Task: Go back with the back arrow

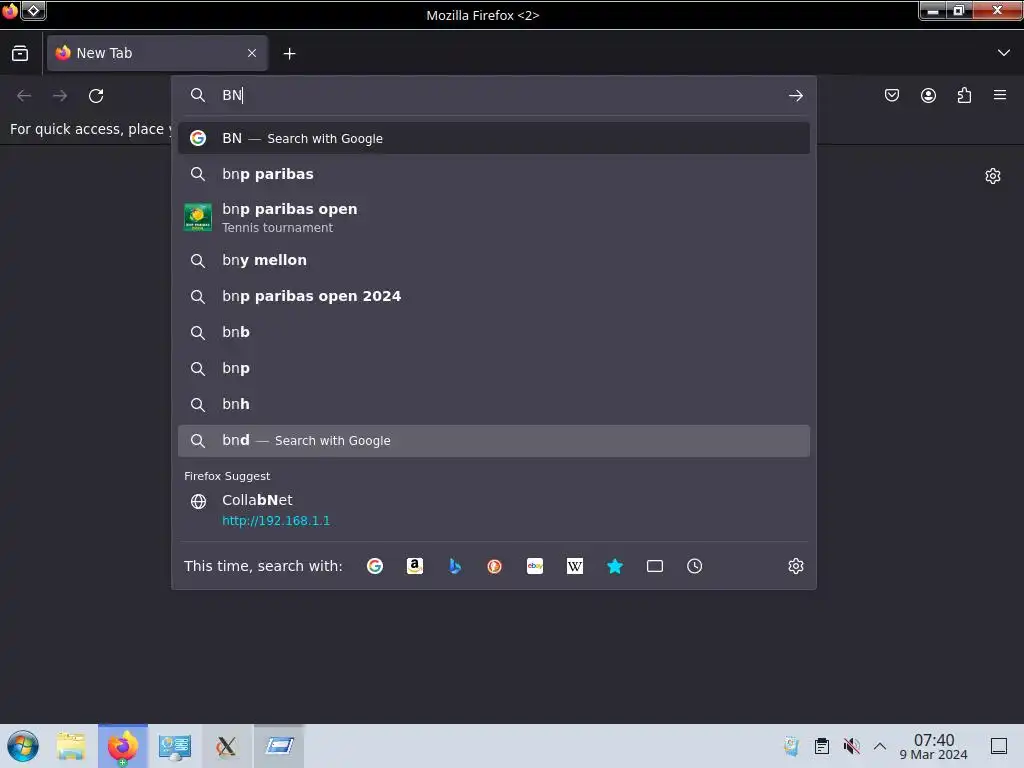Action: click(x=24, y=96)
